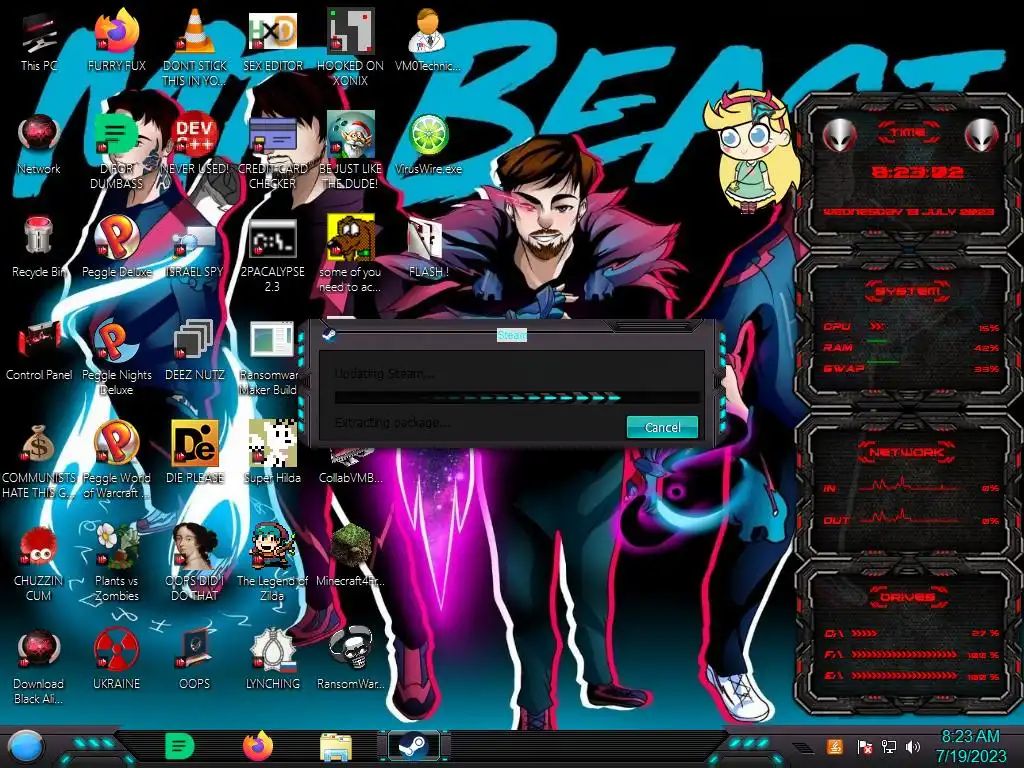Select the OOPS DID I DO THAT portrait icon
This screenshot has width=1024, height=768.
pyautogui.click(x=195, y=564)
